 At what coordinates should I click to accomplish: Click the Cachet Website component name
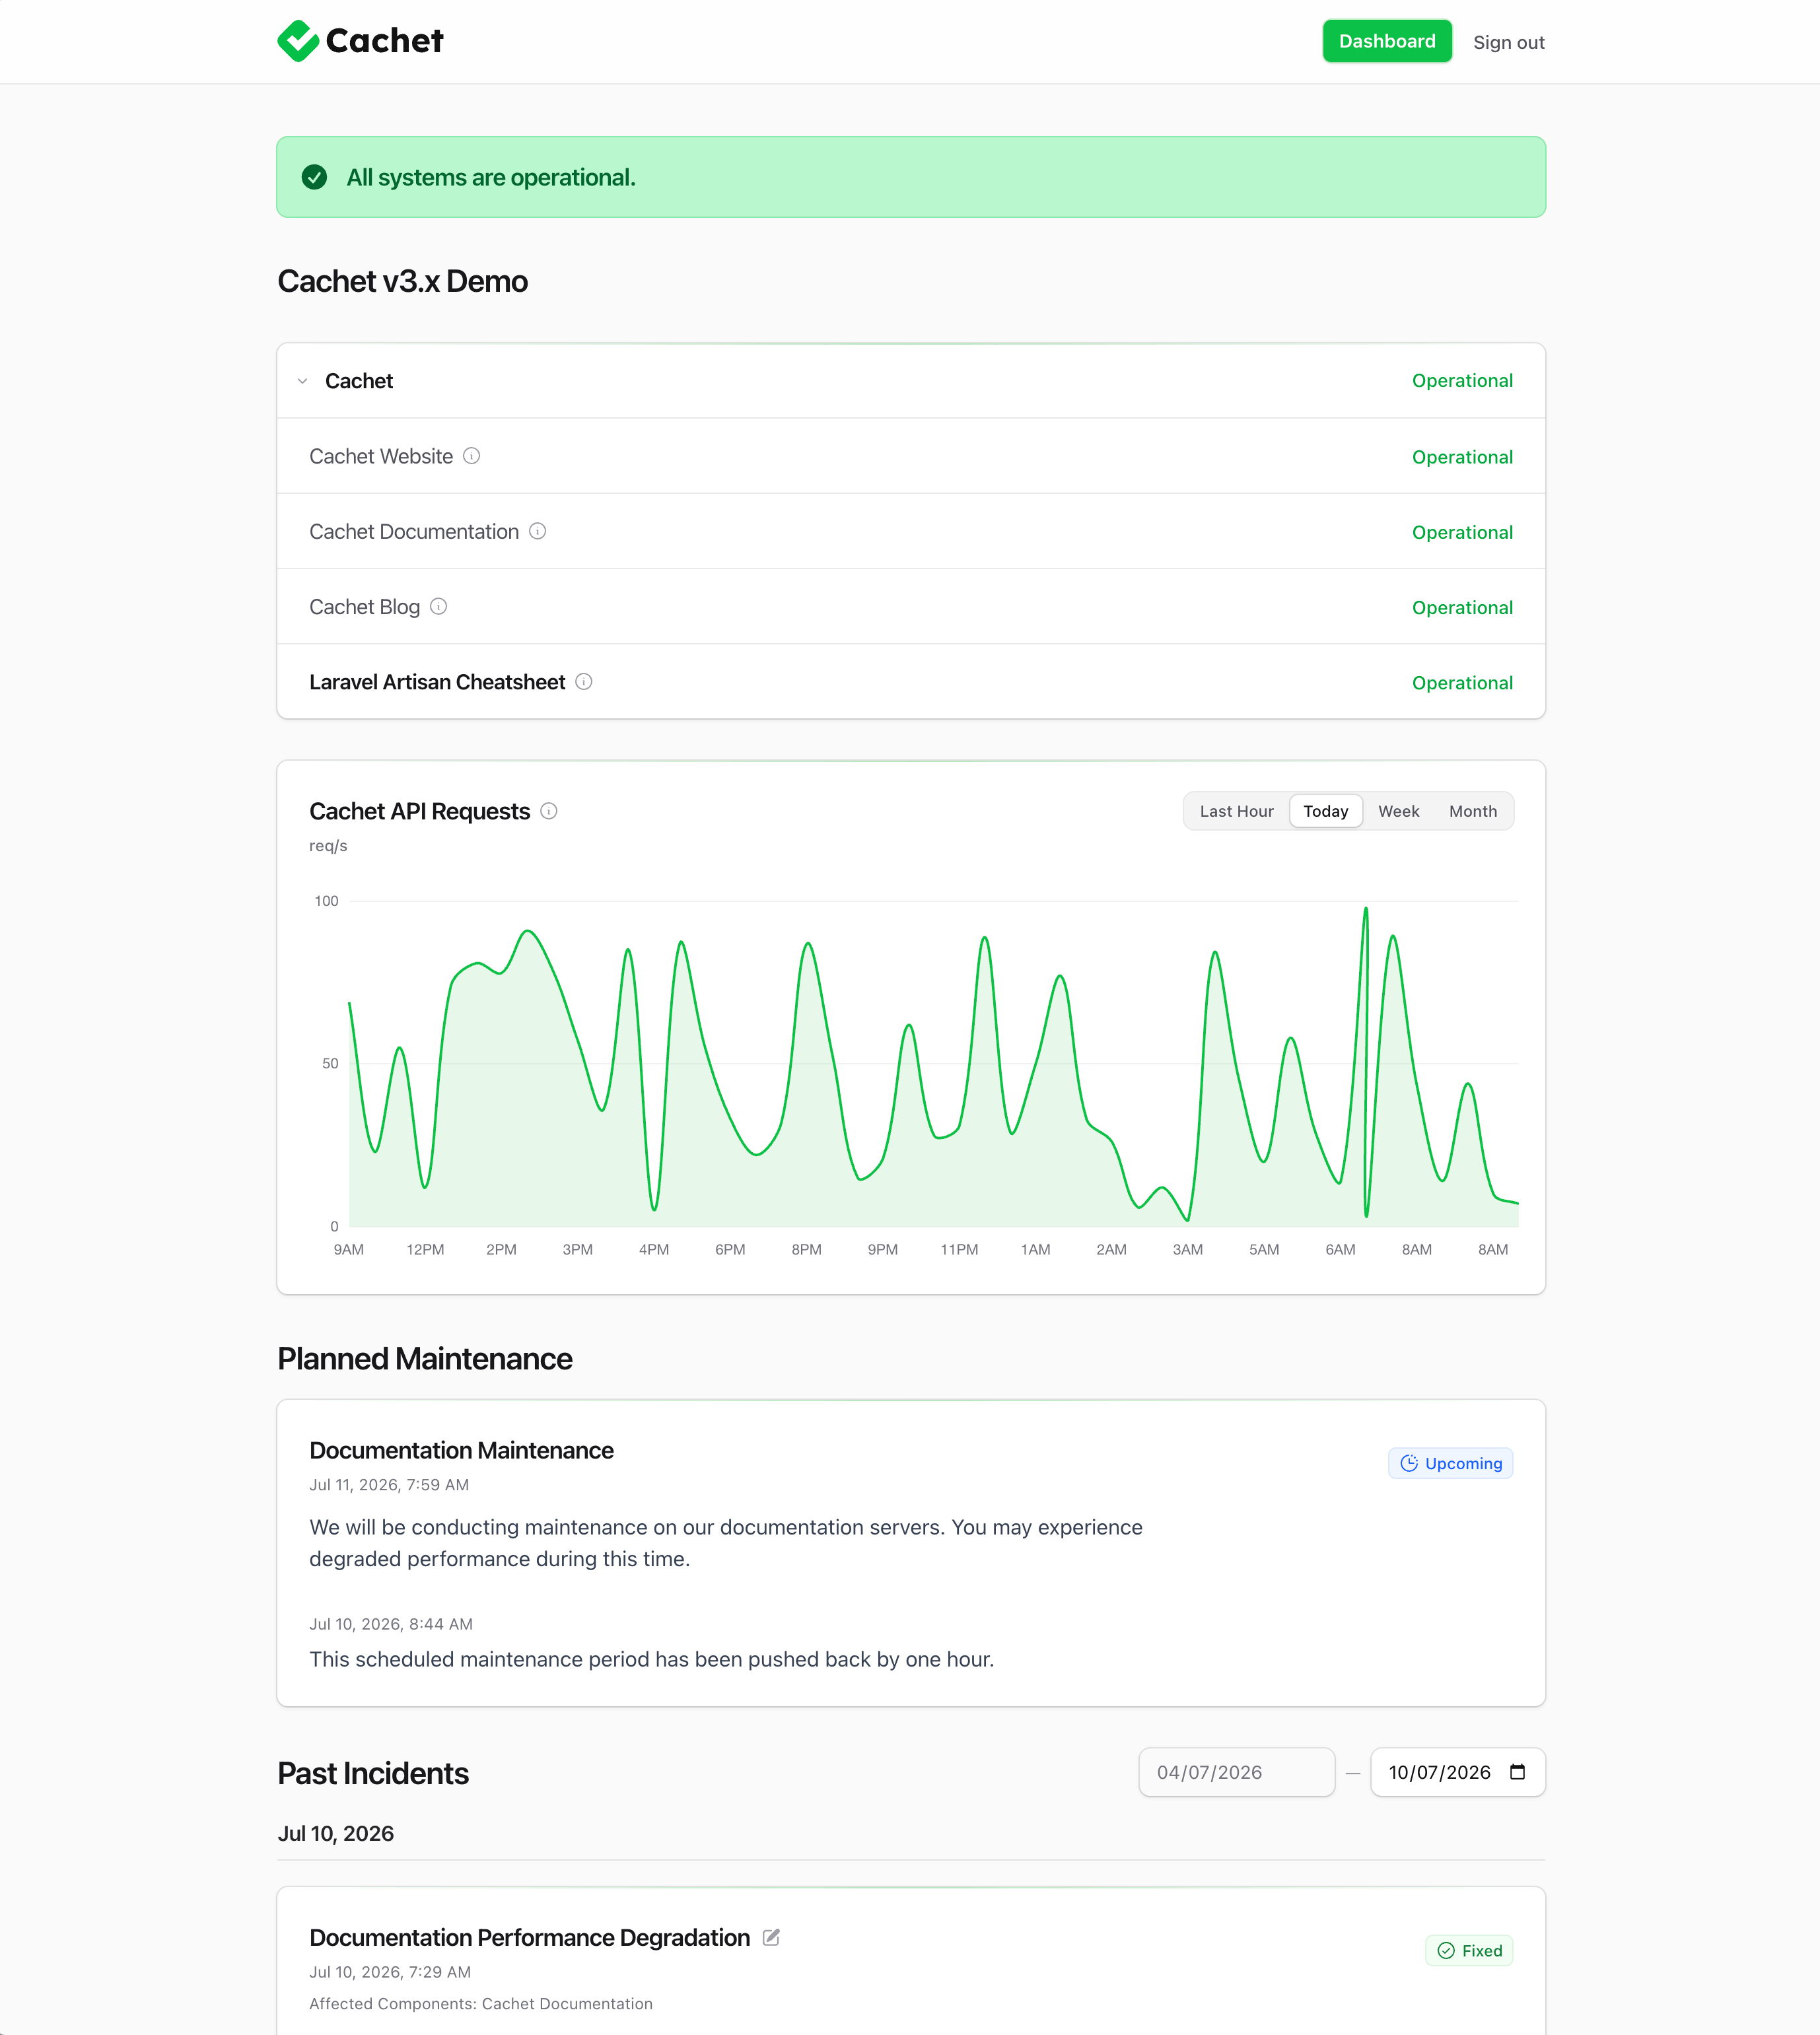tap(381, 456)
